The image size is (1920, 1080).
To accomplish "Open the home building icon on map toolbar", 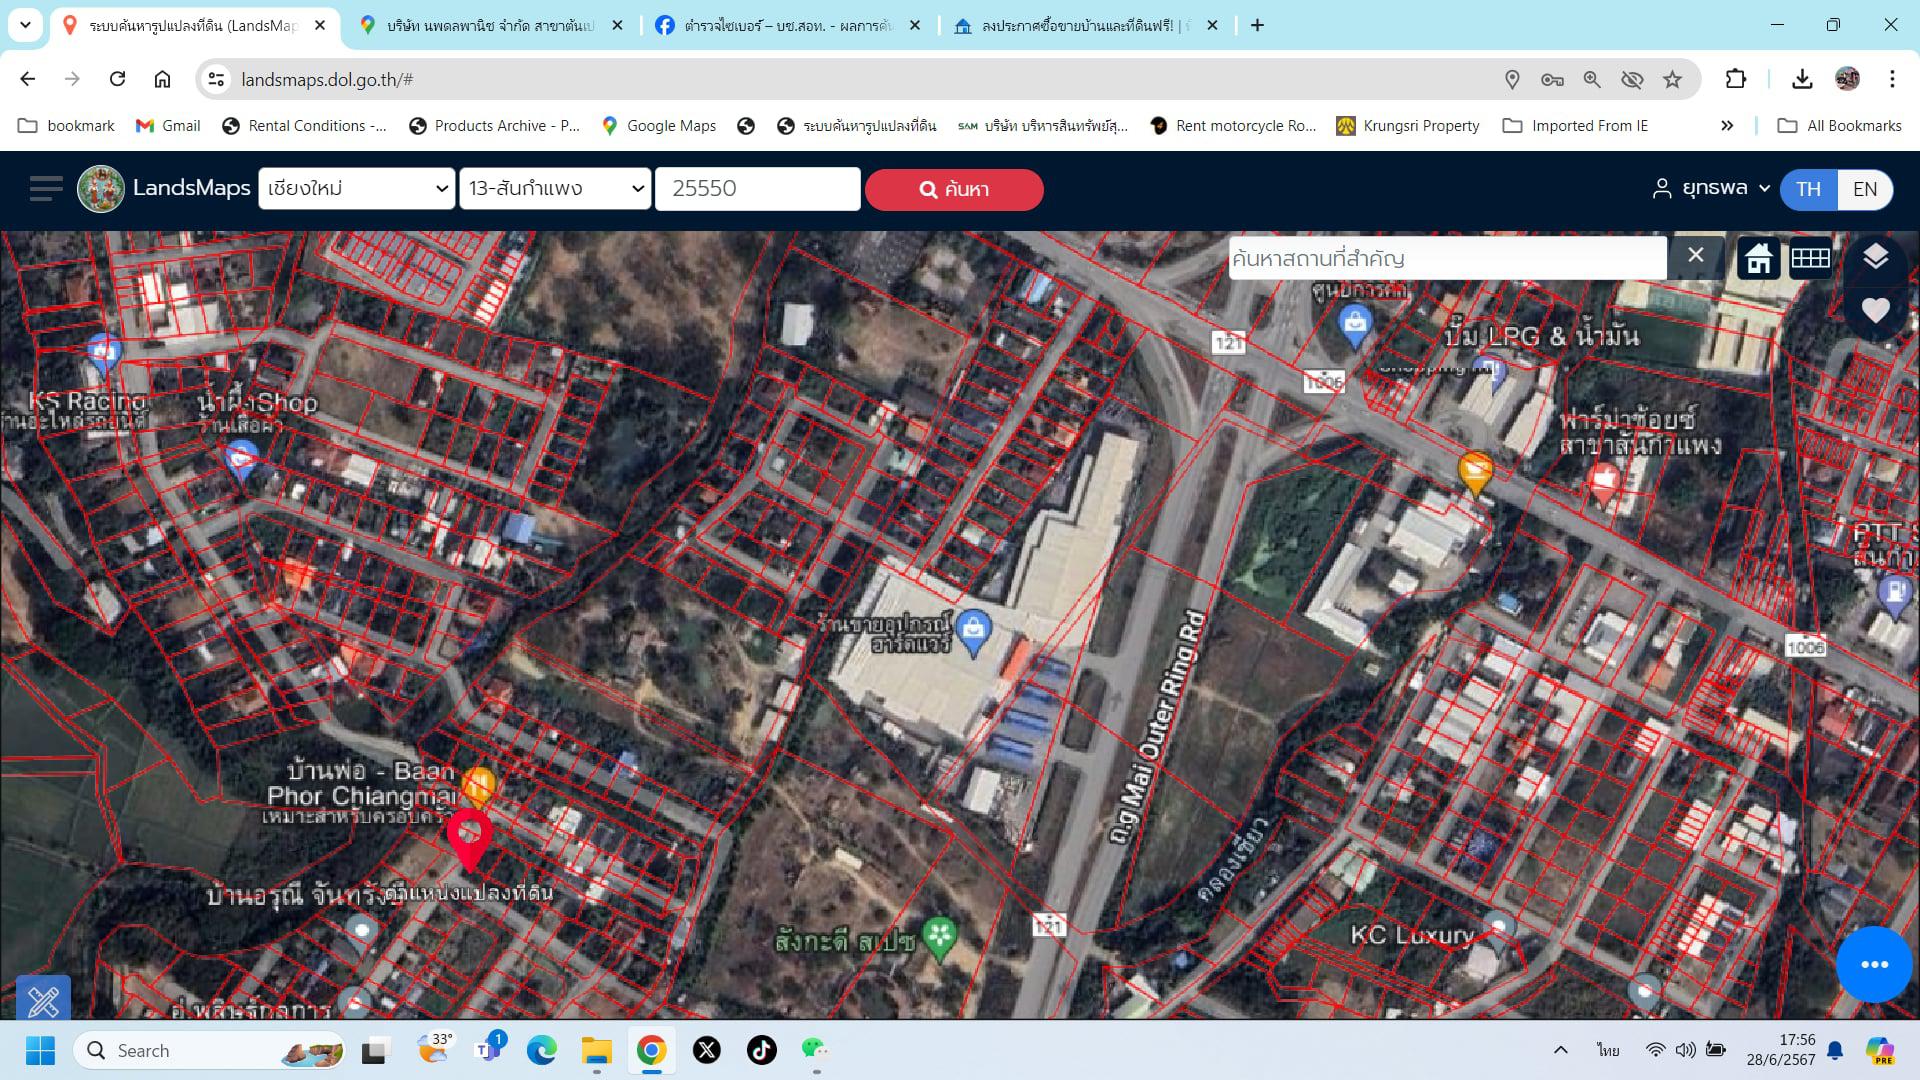I will pos(1759,259).
